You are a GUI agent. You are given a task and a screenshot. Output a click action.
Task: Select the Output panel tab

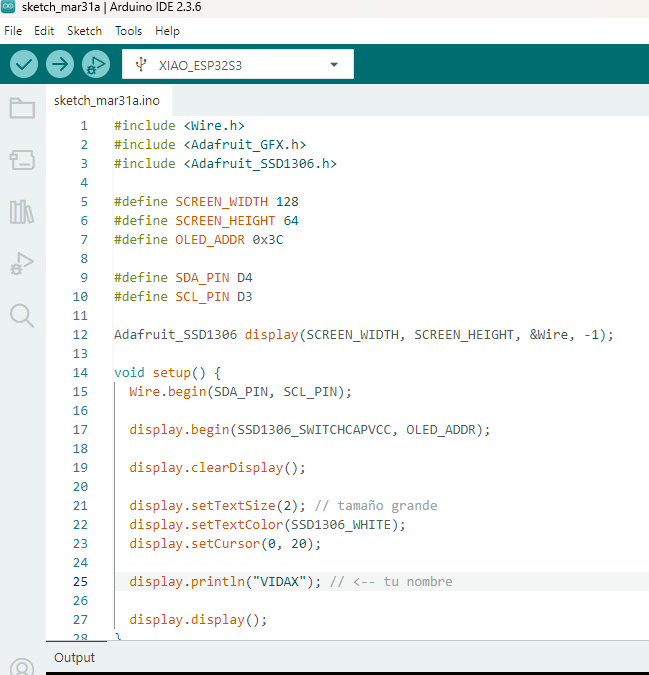click(74, 657)
